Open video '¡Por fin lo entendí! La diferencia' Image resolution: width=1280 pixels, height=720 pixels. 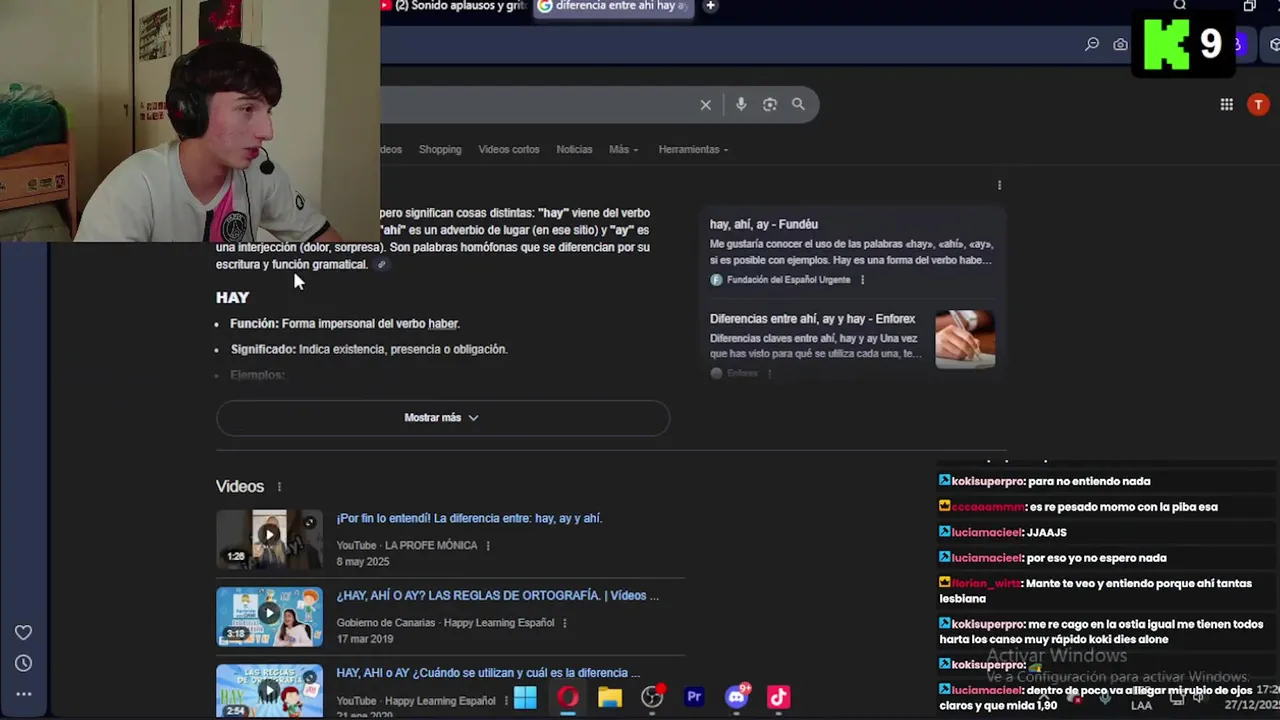[x=469, y=519]
